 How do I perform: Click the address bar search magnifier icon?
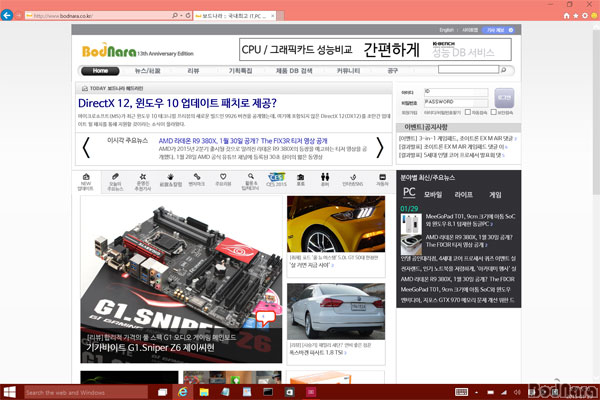[x=175, y=16]
